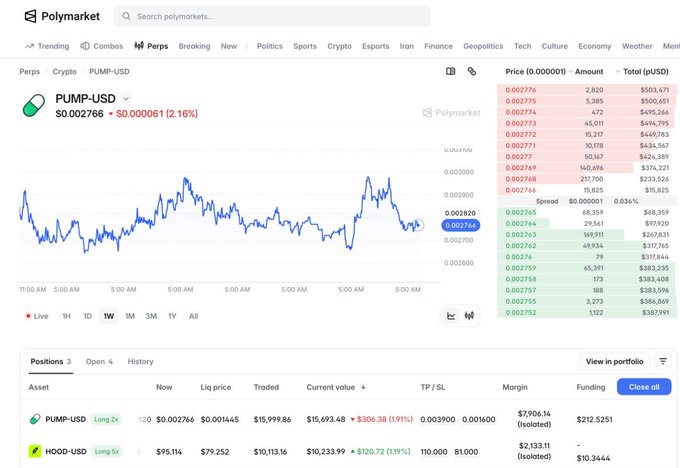680x468 pixels.
Task: Open the Trending section
Action: [x=47, y=46]
